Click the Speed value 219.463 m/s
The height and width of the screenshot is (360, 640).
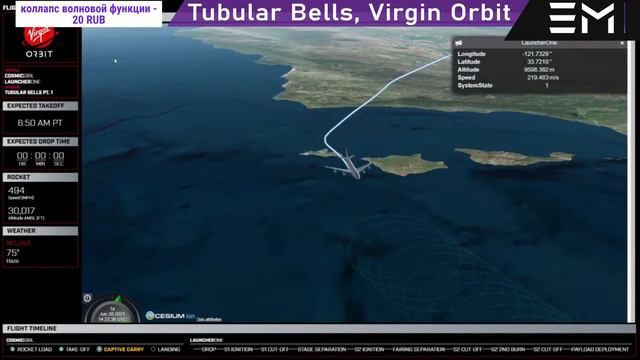(543, 78)
